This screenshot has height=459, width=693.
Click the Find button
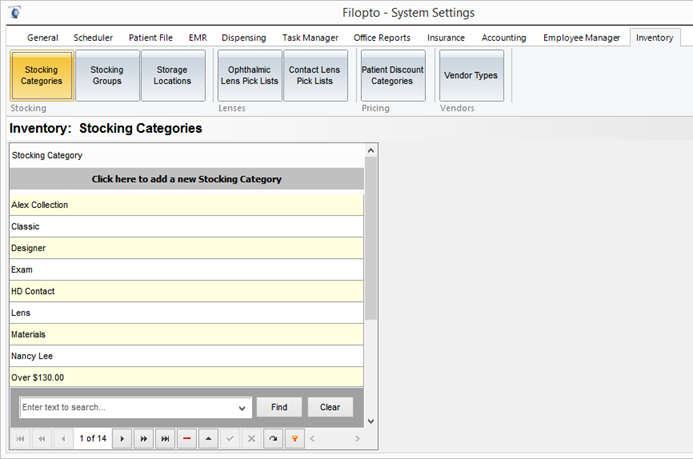pyautogui.click(x=279, y=407)
